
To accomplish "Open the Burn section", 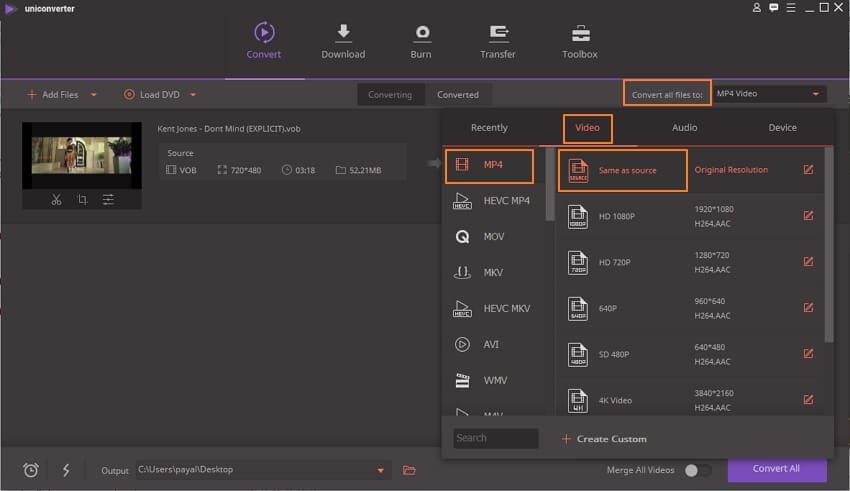I will pos(421,41).
